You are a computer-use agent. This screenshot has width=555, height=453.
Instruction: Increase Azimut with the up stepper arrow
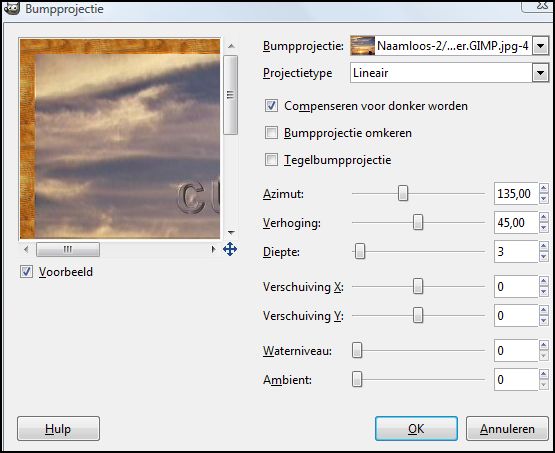tap(544, 188)
